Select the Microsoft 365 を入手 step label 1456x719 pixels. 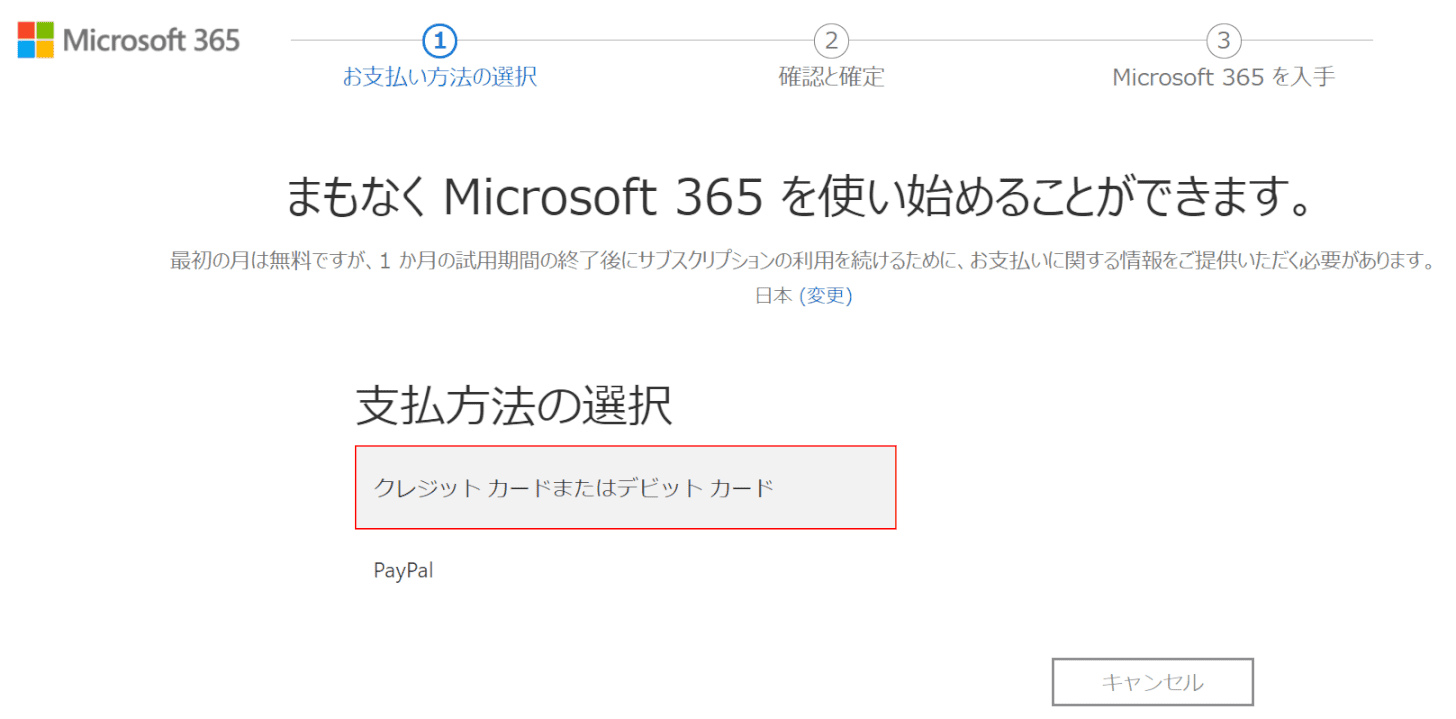pyautogui.click(x=1223, y=77)
